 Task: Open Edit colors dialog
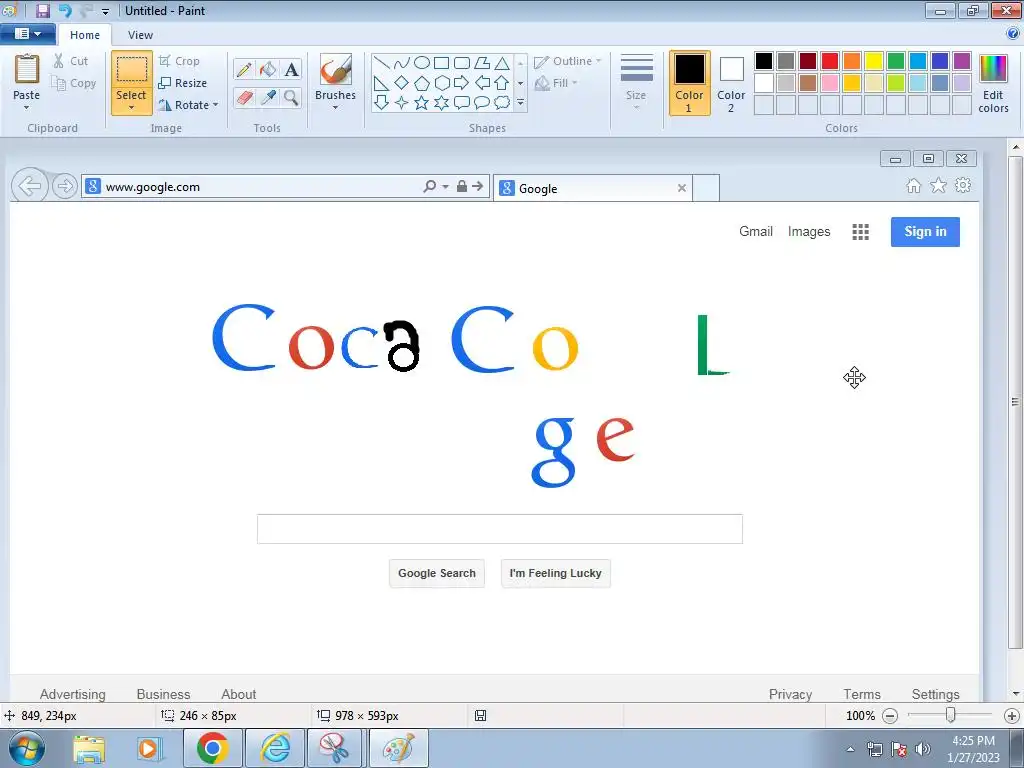[x=993, y=85]
